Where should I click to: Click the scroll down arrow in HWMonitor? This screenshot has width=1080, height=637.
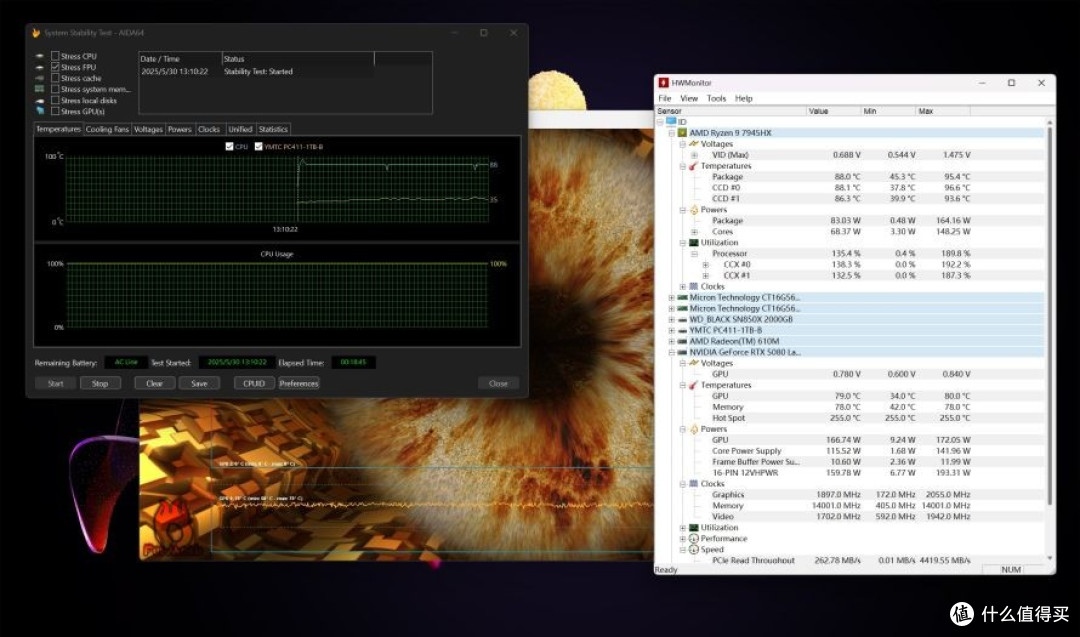[x=1050, y=558]
